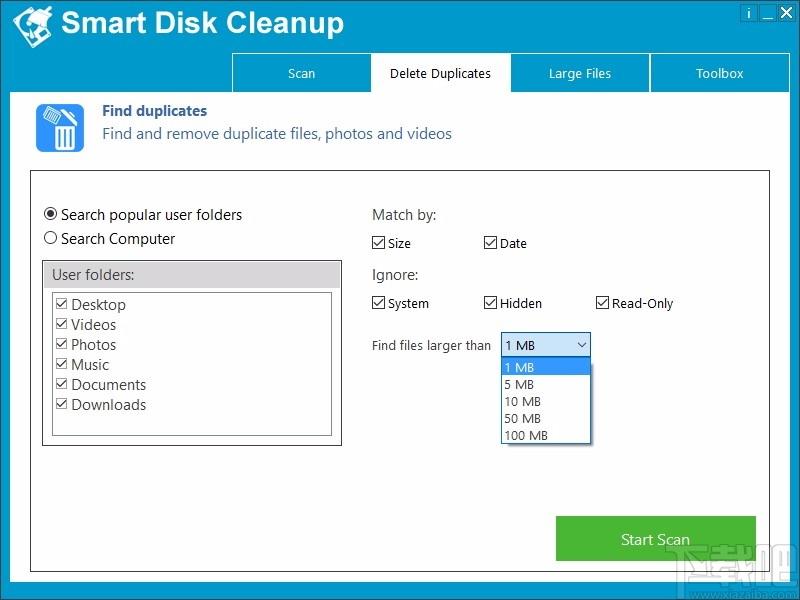The height and width of the screenshot is (600, 800).
Task: Click the User folders list header
Action: point(192,275)
